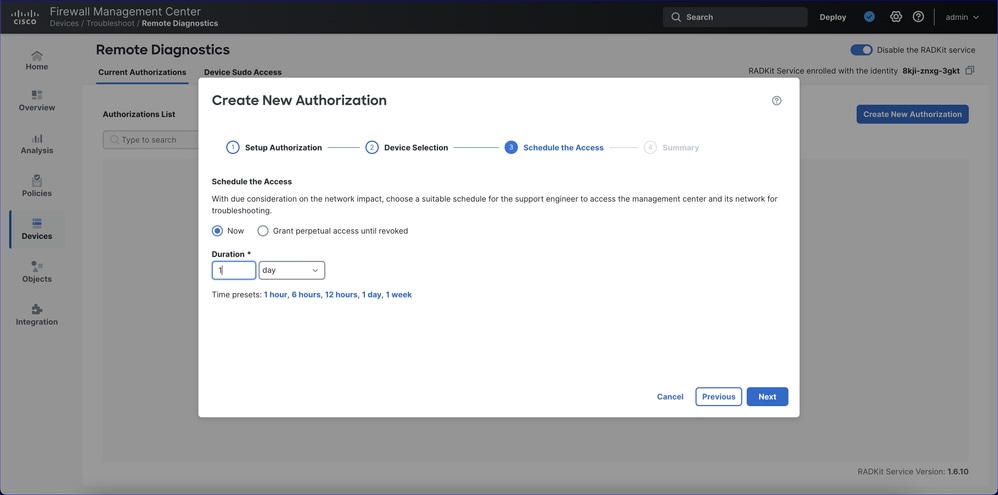Click the settings gear icon in header
This screenshot has height=495, width=998.
[896, 17]
